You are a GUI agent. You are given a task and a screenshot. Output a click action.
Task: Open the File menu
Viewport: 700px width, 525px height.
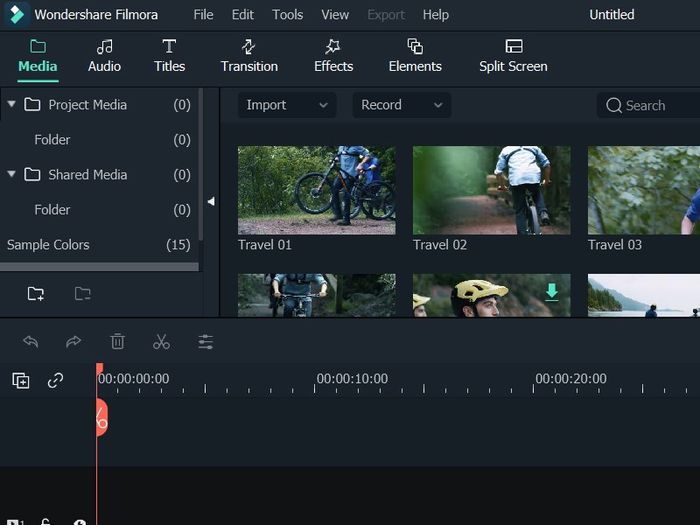[203, 15]
